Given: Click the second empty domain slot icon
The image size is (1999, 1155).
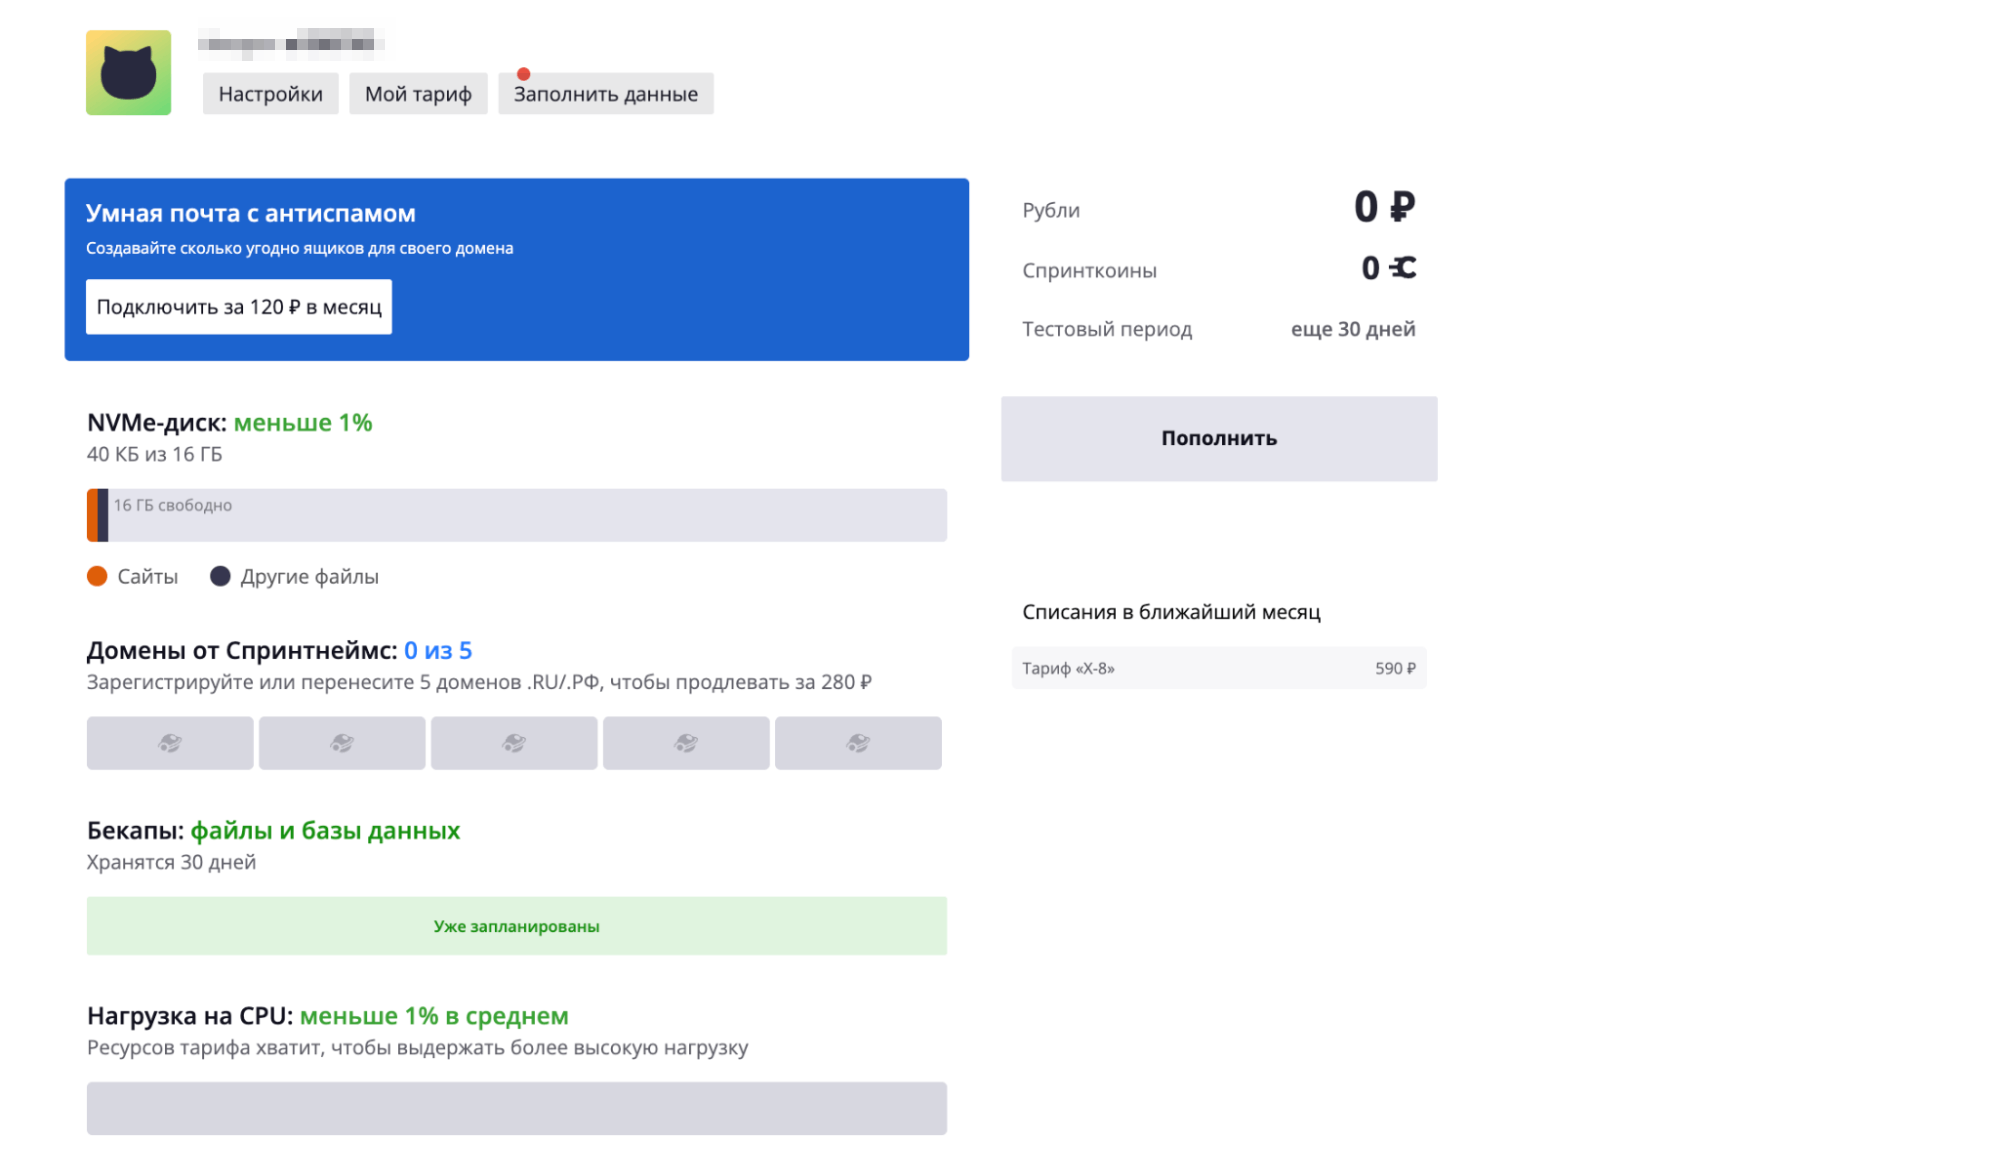Looking at the screenshot, I should pyautogui.click(x=342, y=743).
